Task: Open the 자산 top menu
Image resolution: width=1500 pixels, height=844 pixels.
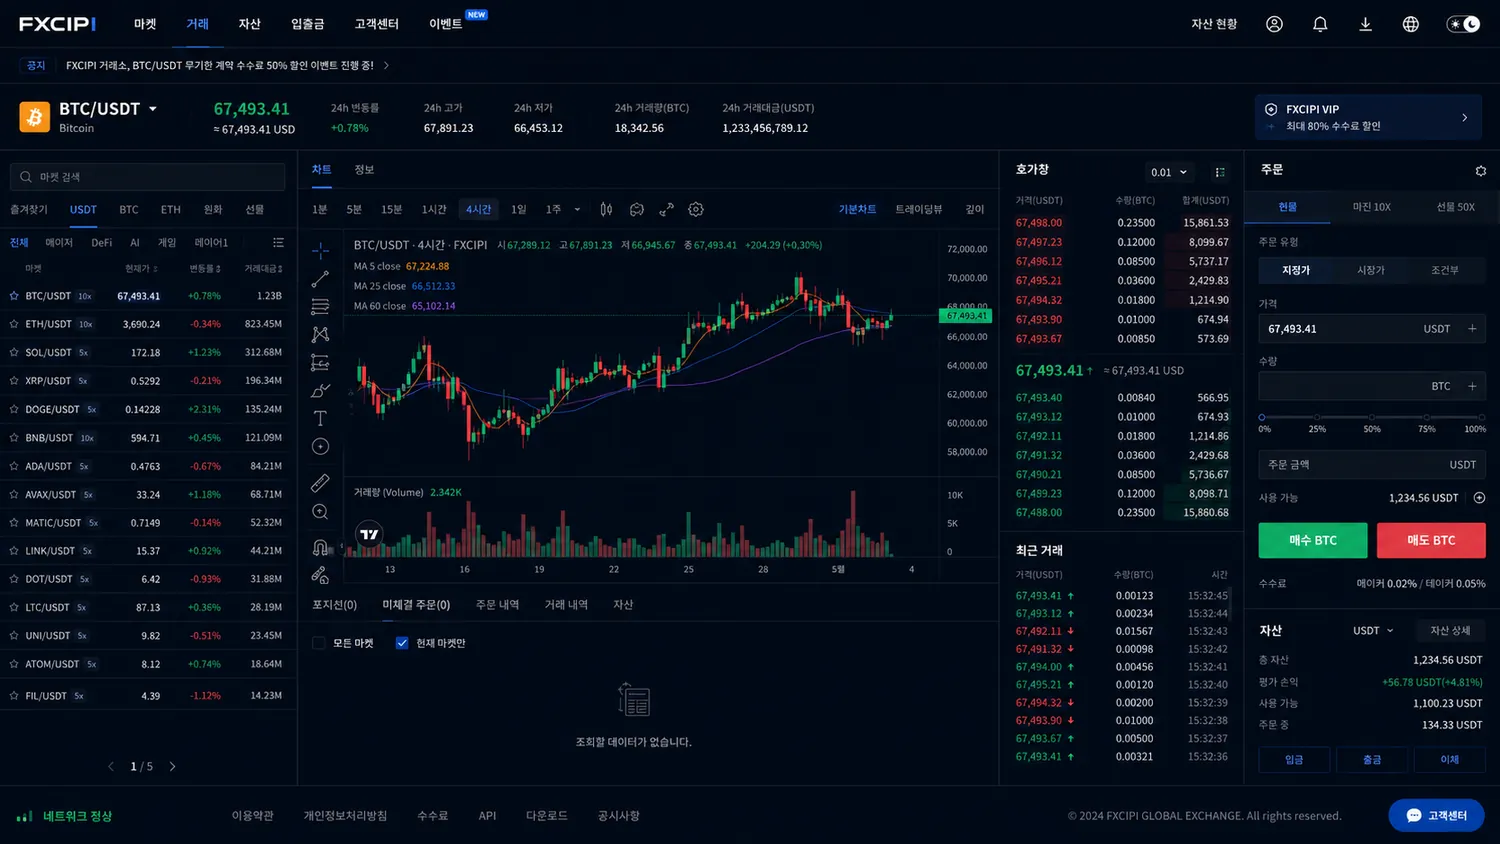Action: click(249, 24)
